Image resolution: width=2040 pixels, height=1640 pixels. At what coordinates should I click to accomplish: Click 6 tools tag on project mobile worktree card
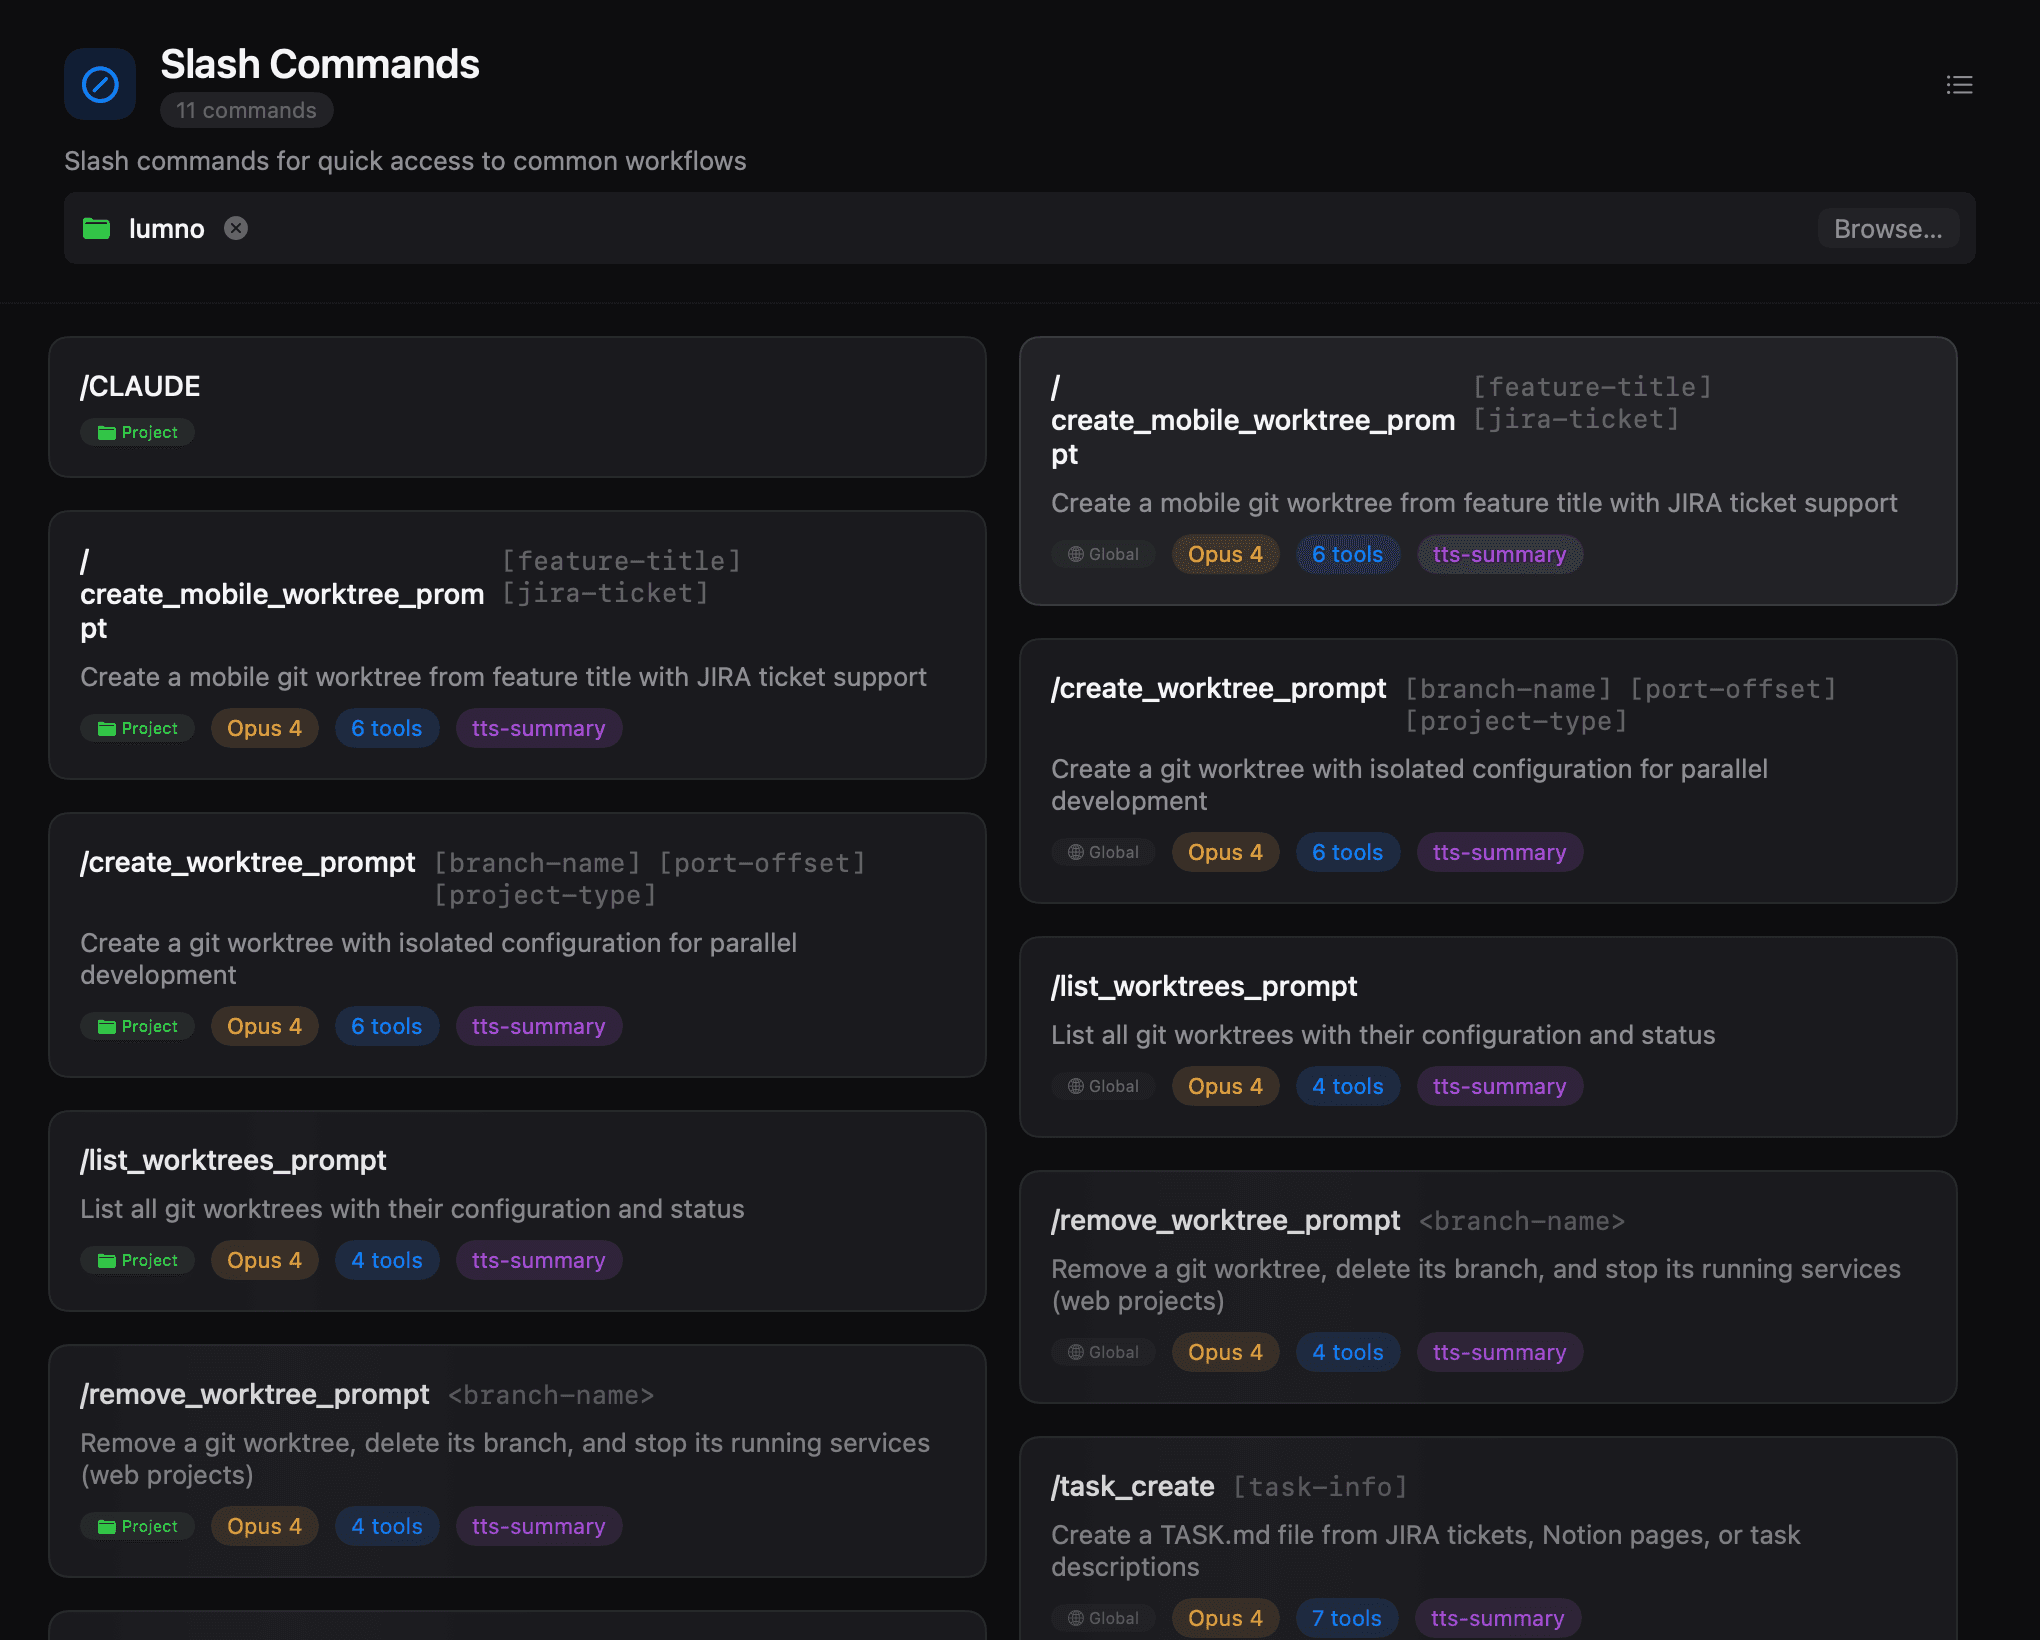click(x=386, y=728)
